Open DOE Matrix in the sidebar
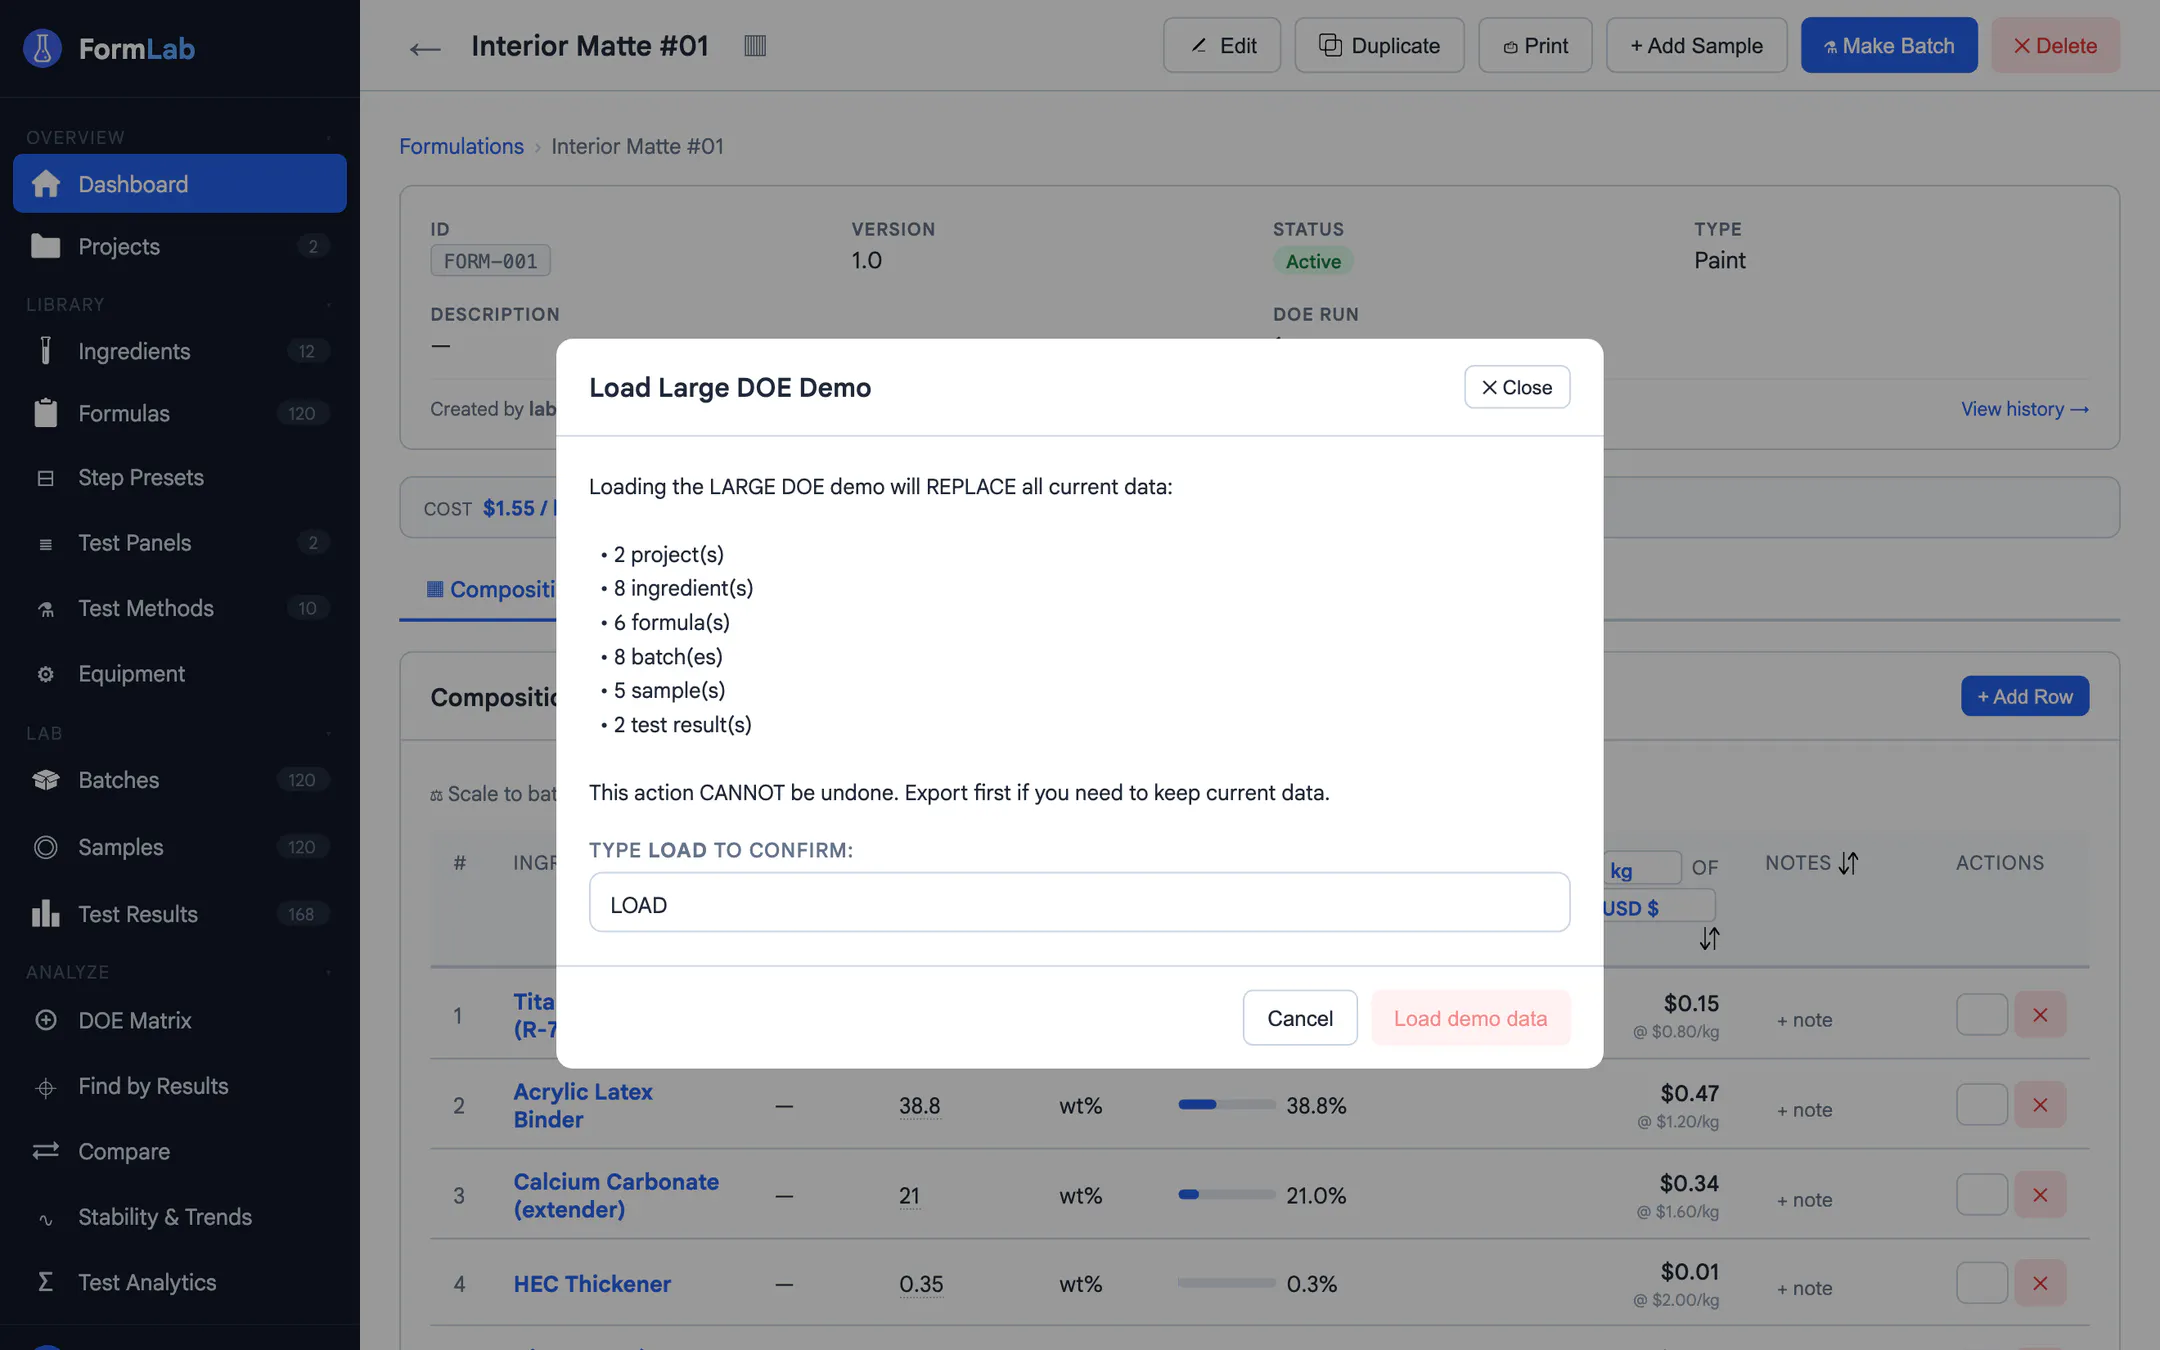2160x1350 pixels. click(180, 1020)
